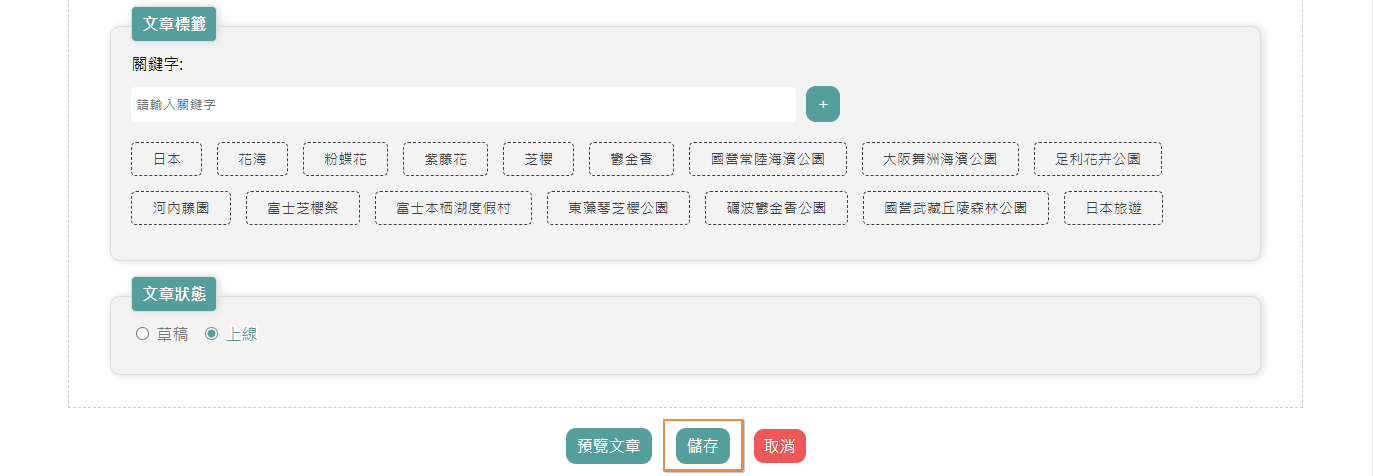This screenshot has height=476, width=1373.
Task: Choose the 富士芝櫻祭 tag
Action: 303,208
